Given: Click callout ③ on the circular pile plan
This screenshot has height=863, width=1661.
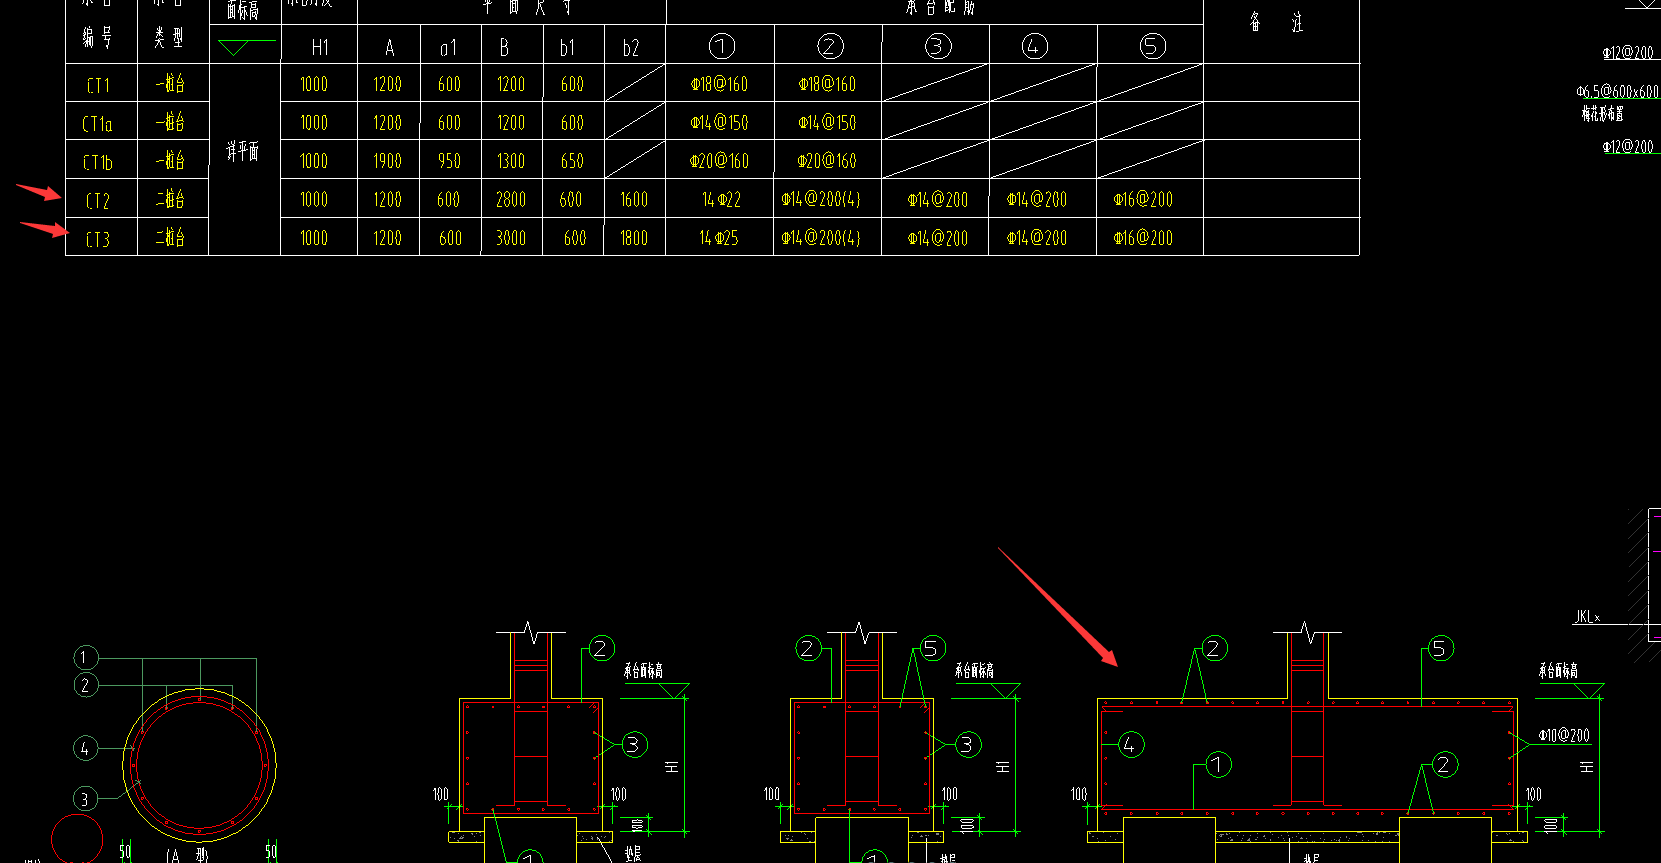Looking at the screenshot, I should [x=86, y=799].
